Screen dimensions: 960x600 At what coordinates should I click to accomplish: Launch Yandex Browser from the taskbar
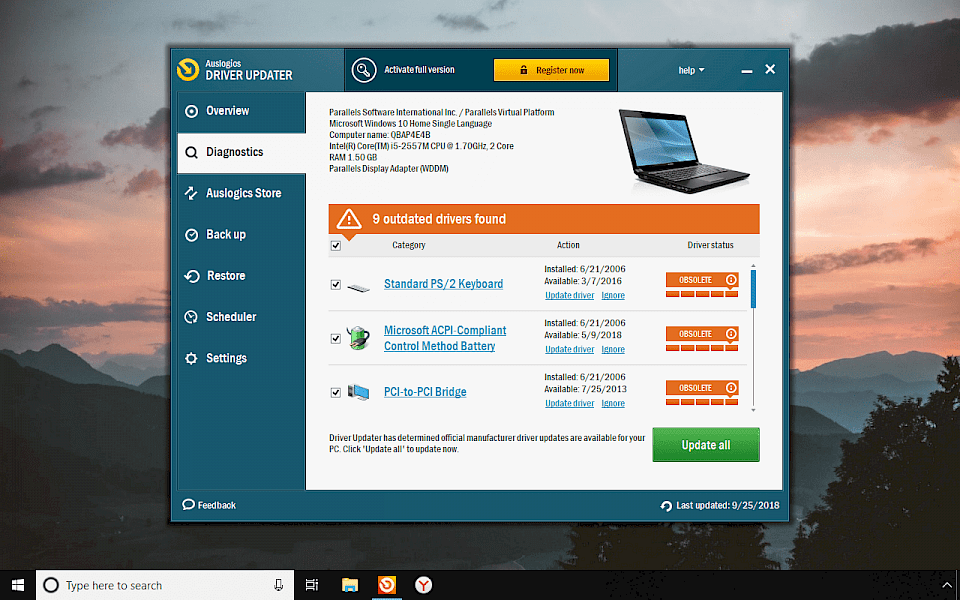point(423,585)
